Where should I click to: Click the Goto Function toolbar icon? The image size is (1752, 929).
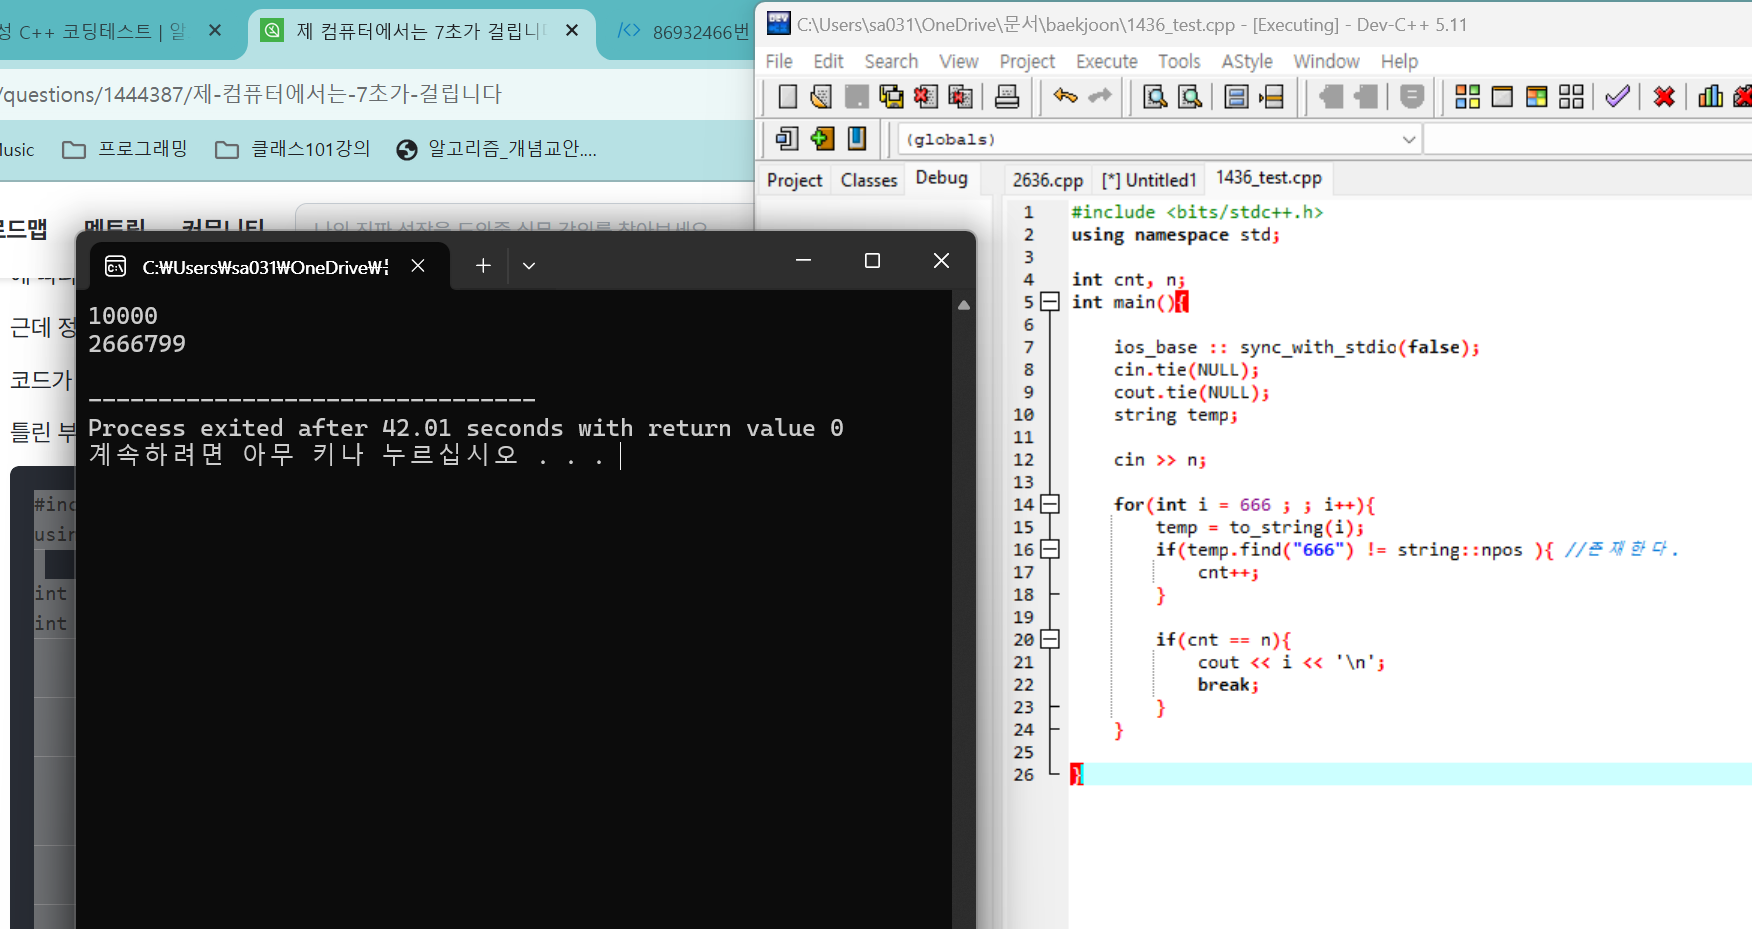[x=1237, y=96]
